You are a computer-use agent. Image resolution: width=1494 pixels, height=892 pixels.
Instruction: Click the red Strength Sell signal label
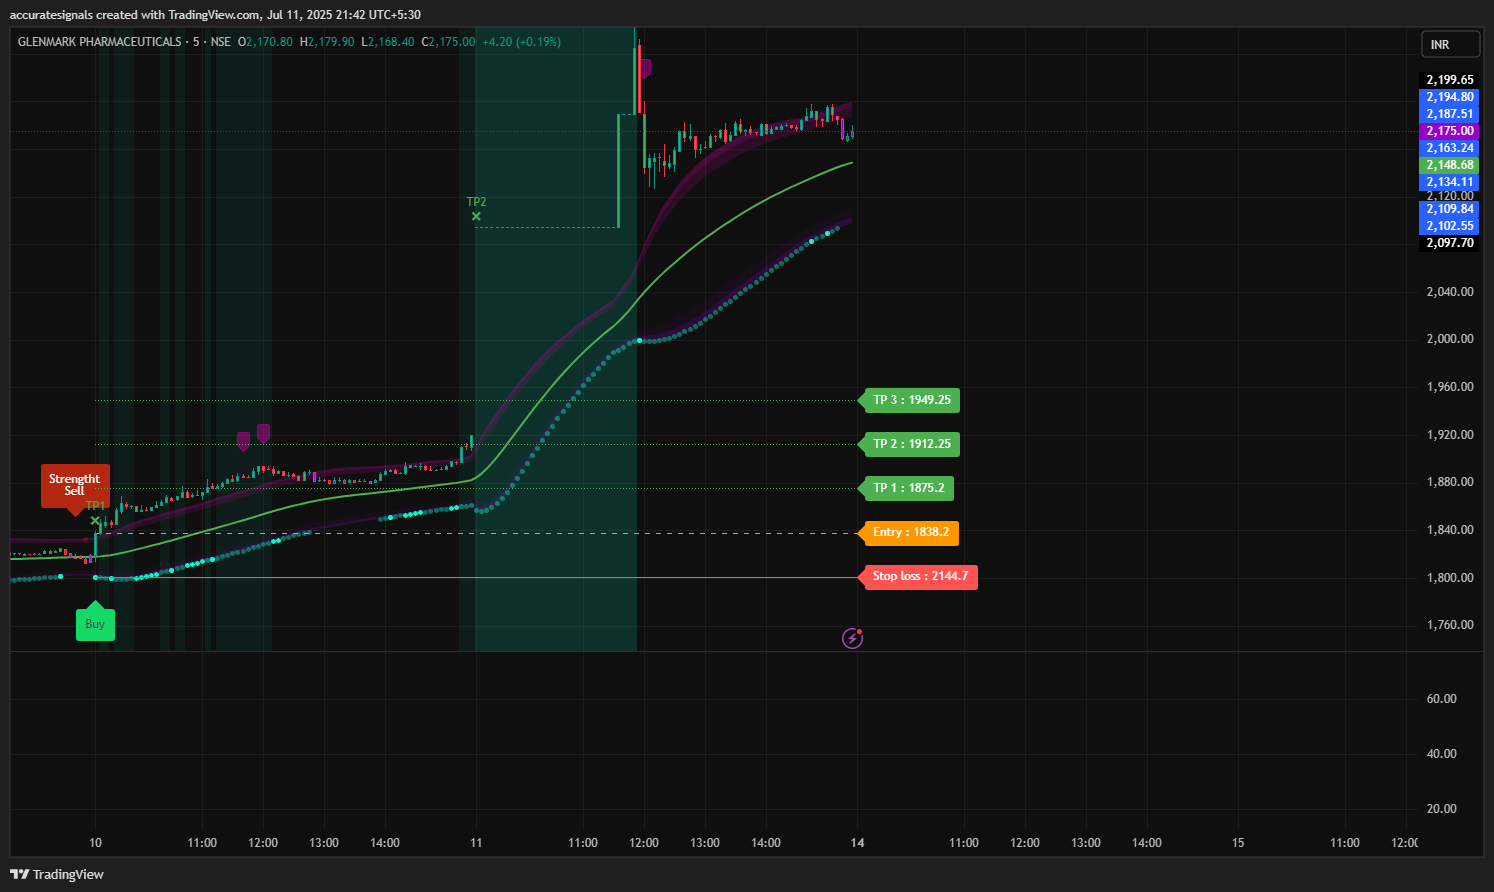pos(75,485)
